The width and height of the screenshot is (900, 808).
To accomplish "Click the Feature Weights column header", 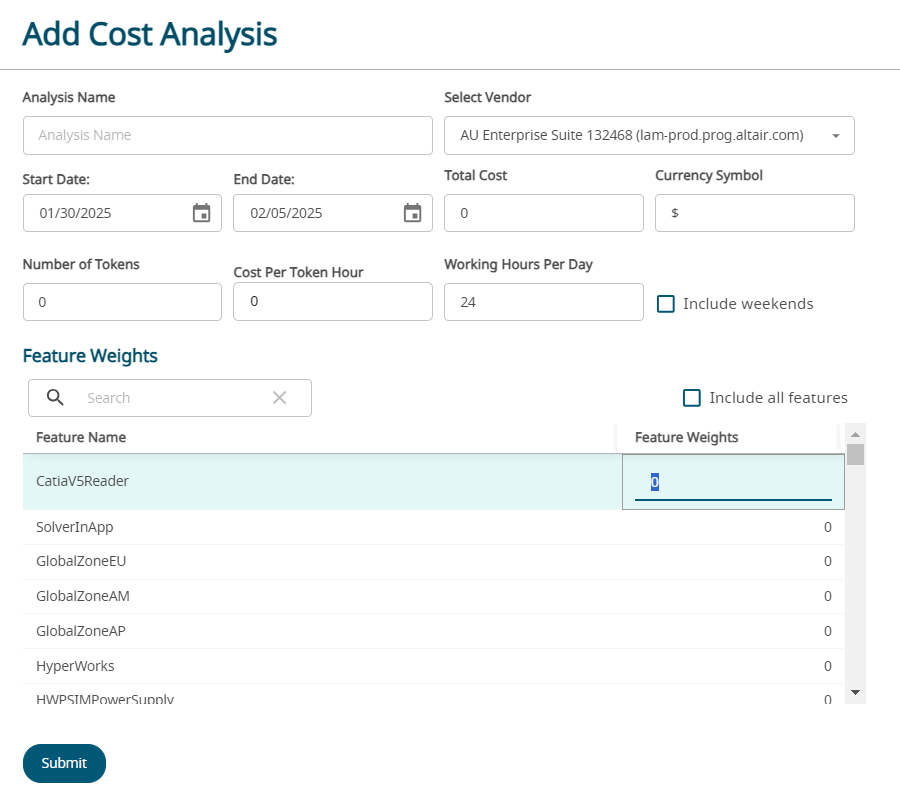I will click(x=686, y=438).
